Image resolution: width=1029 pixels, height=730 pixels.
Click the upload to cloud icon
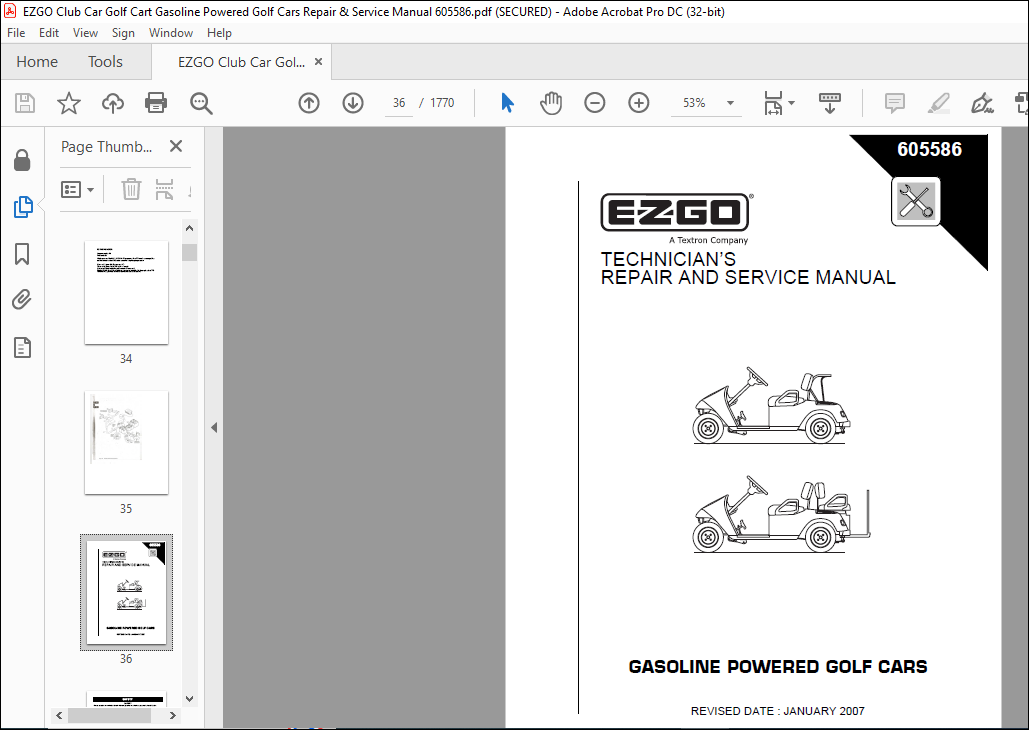point(113,103)
